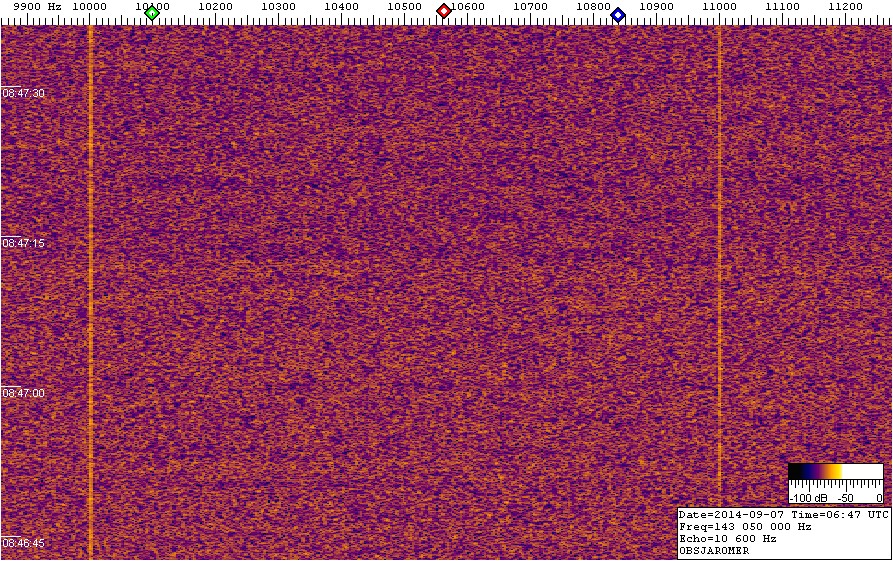
Task: Click the Echo=10 600 Hz text
Action: (x=727, y=538)
